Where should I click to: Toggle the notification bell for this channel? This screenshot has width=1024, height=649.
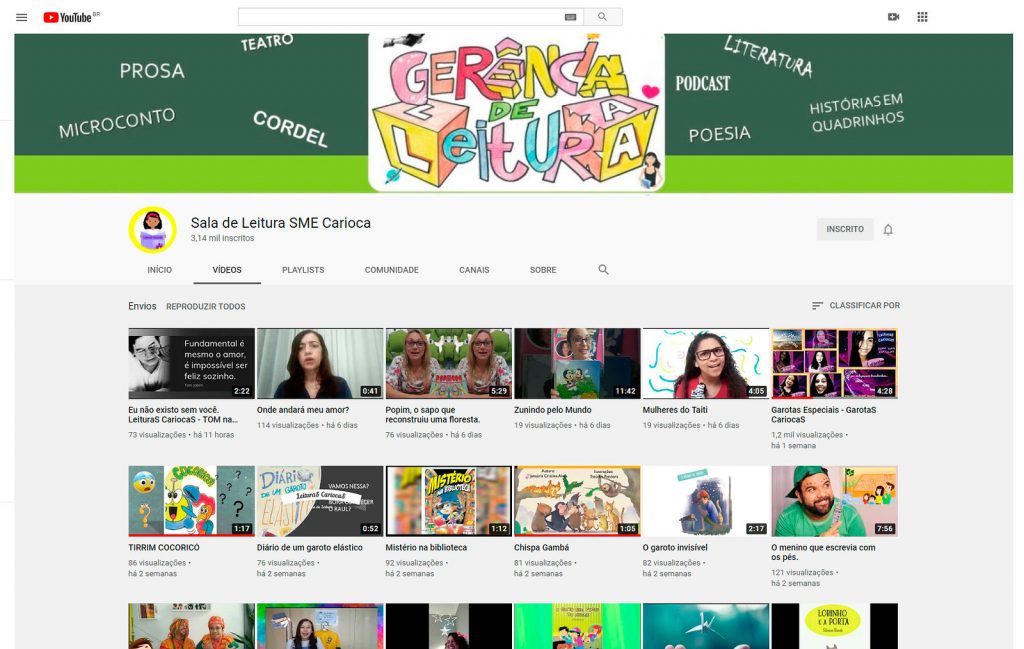888,230
